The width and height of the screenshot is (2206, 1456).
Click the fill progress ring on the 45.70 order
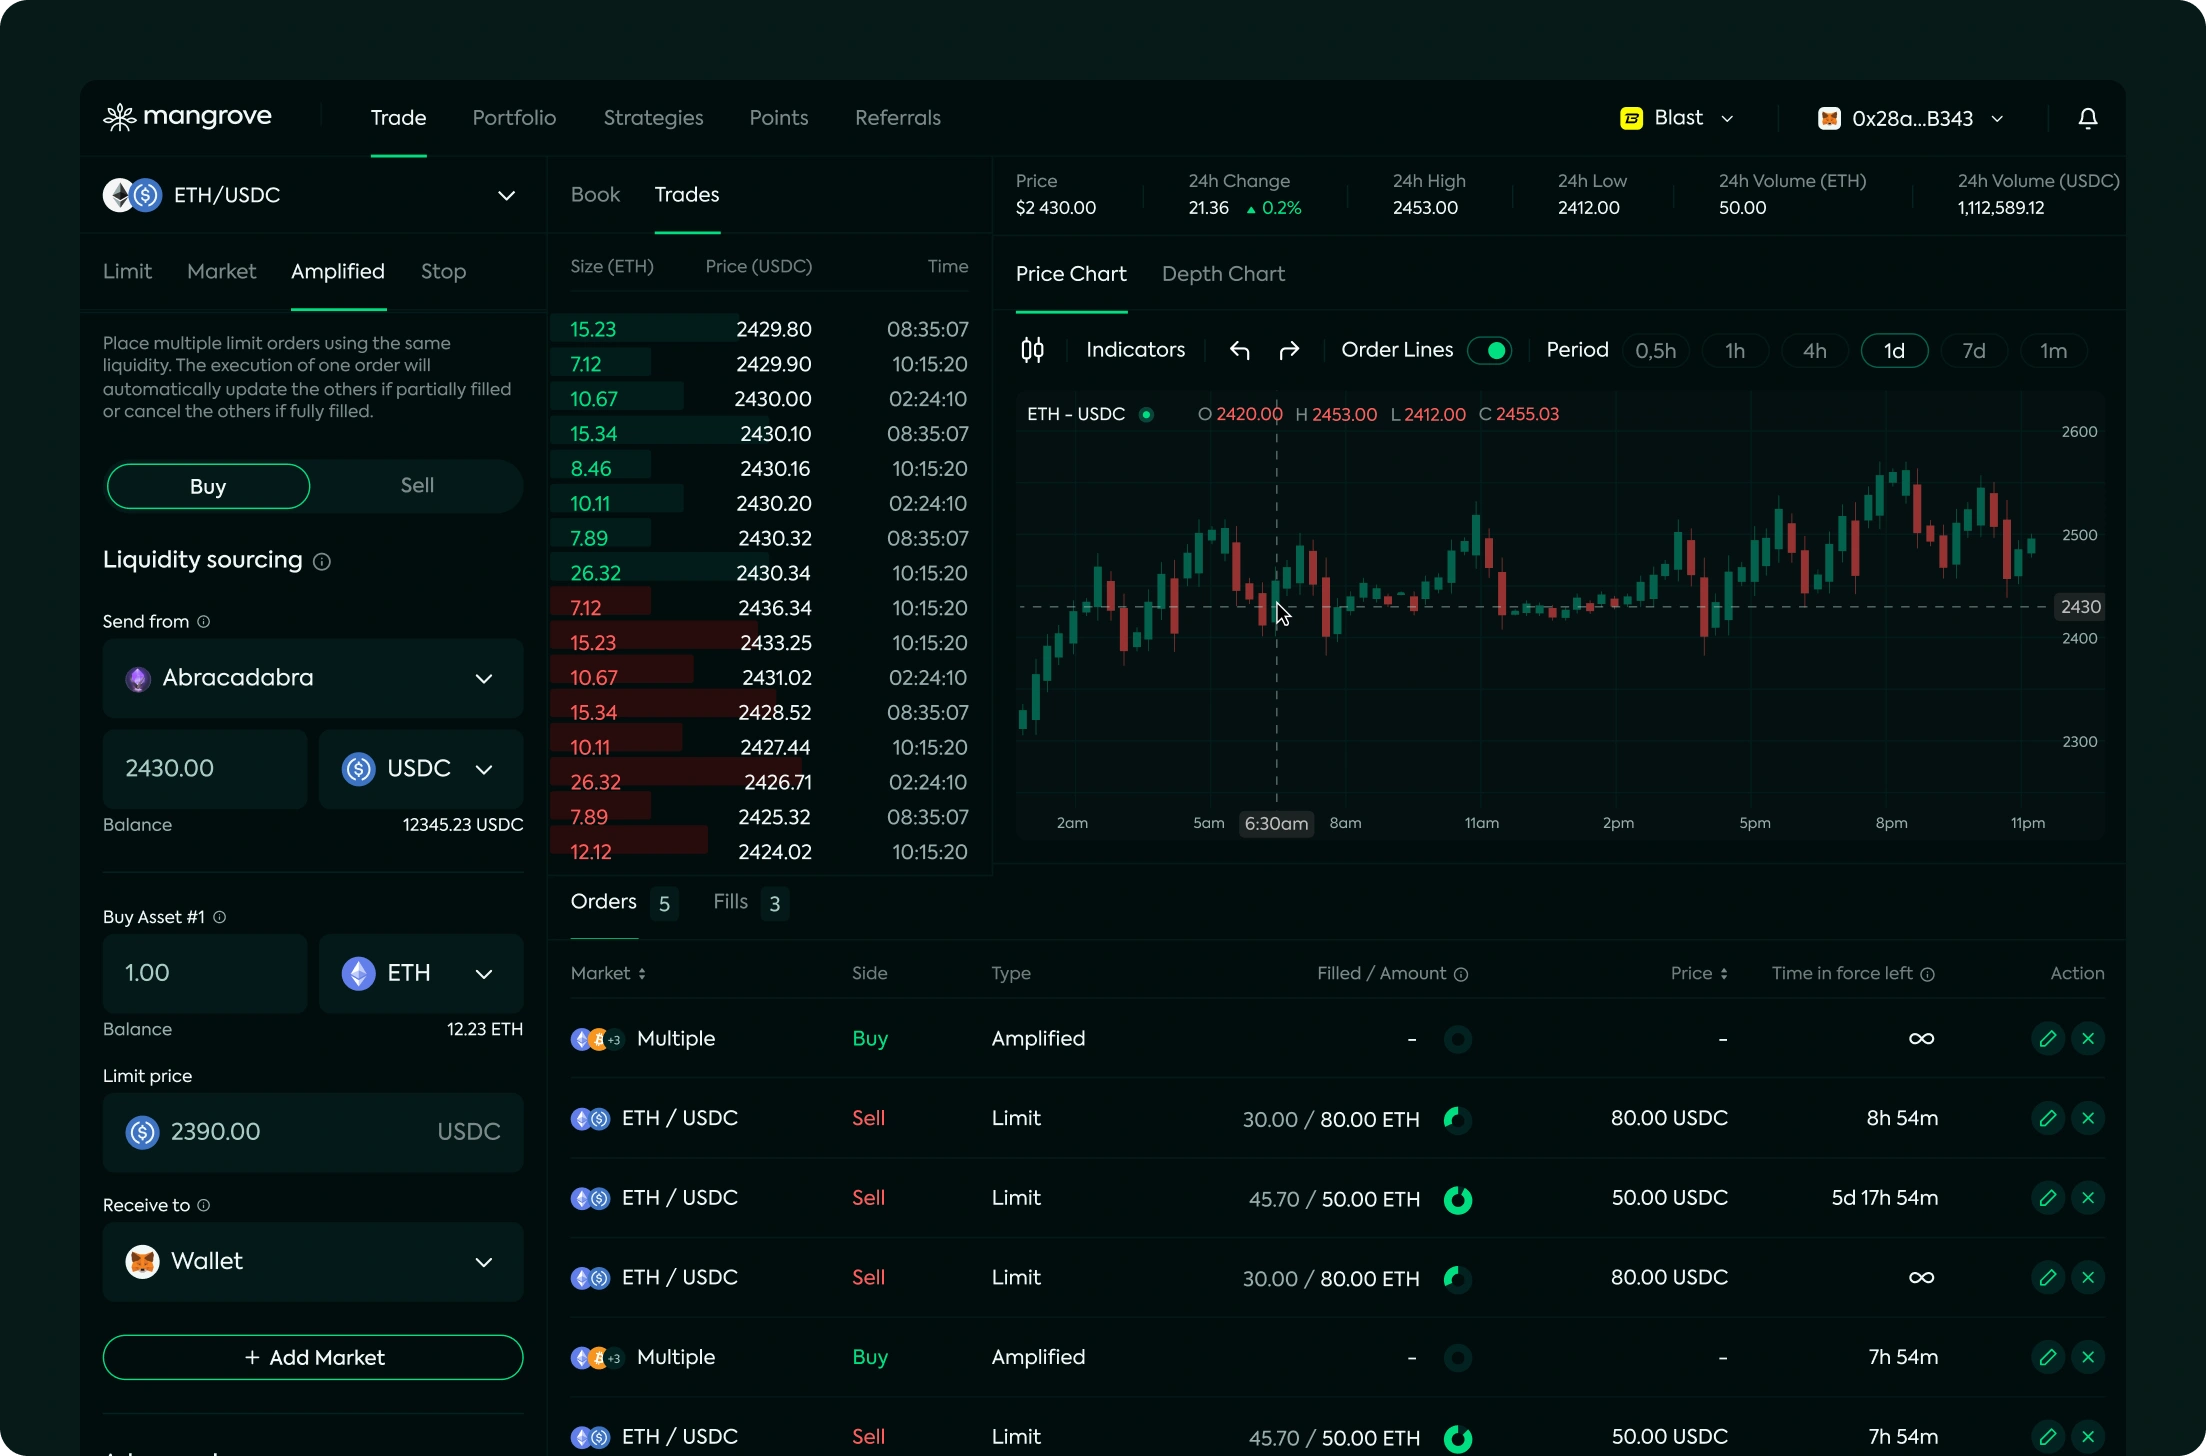point(1458,1199)
